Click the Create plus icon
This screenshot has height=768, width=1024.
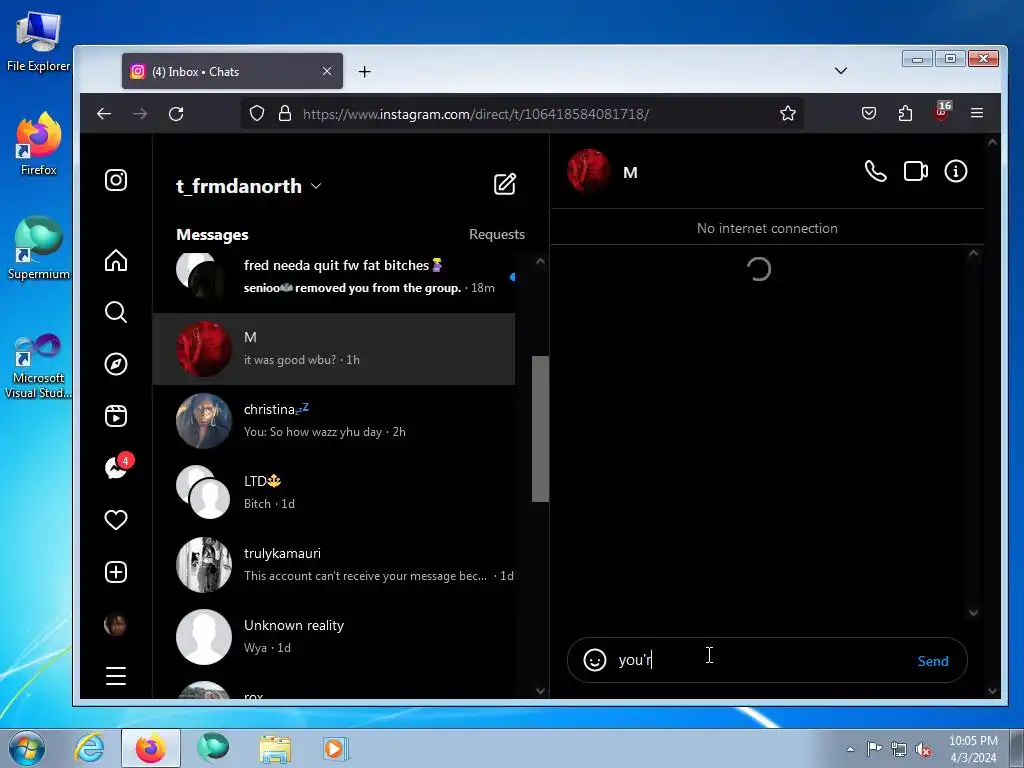tap(116, 572)
